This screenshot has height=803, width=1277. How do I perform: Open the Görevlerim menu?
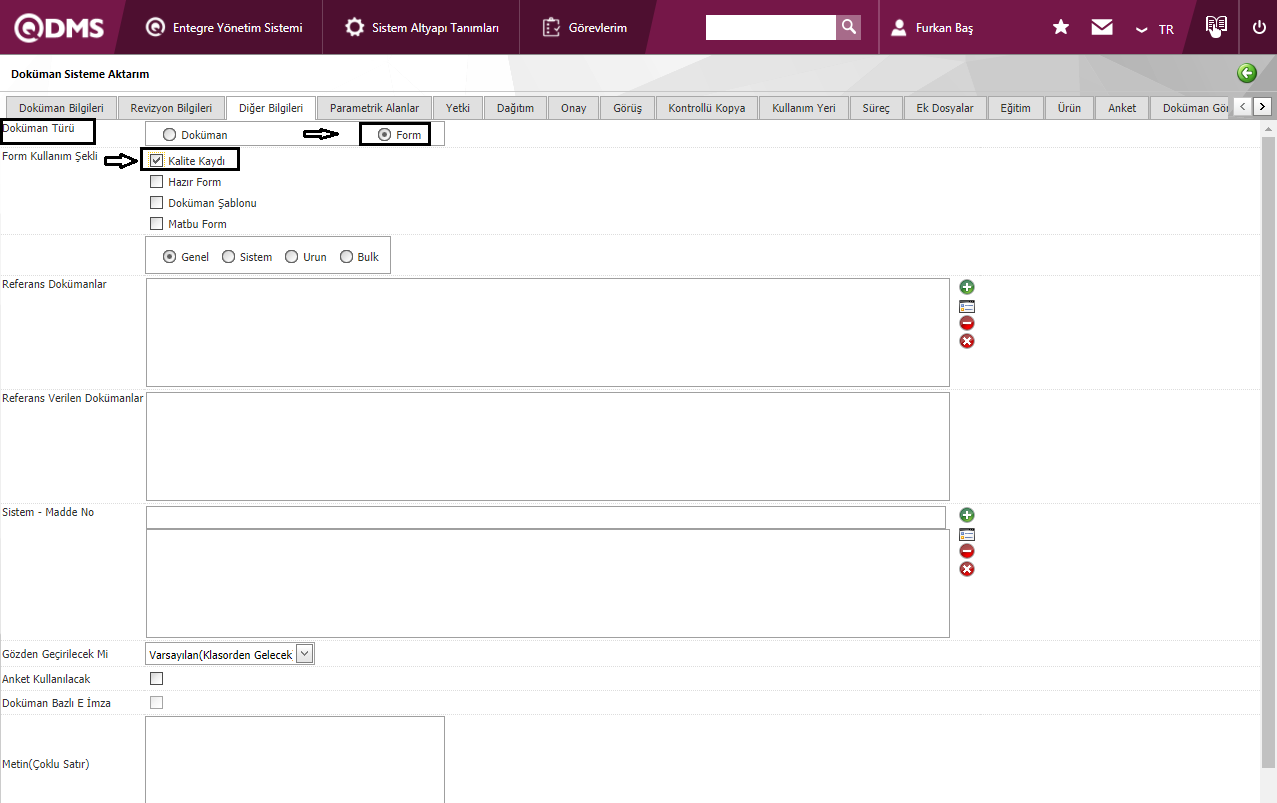pyautogui.click(x=585, y=28)
